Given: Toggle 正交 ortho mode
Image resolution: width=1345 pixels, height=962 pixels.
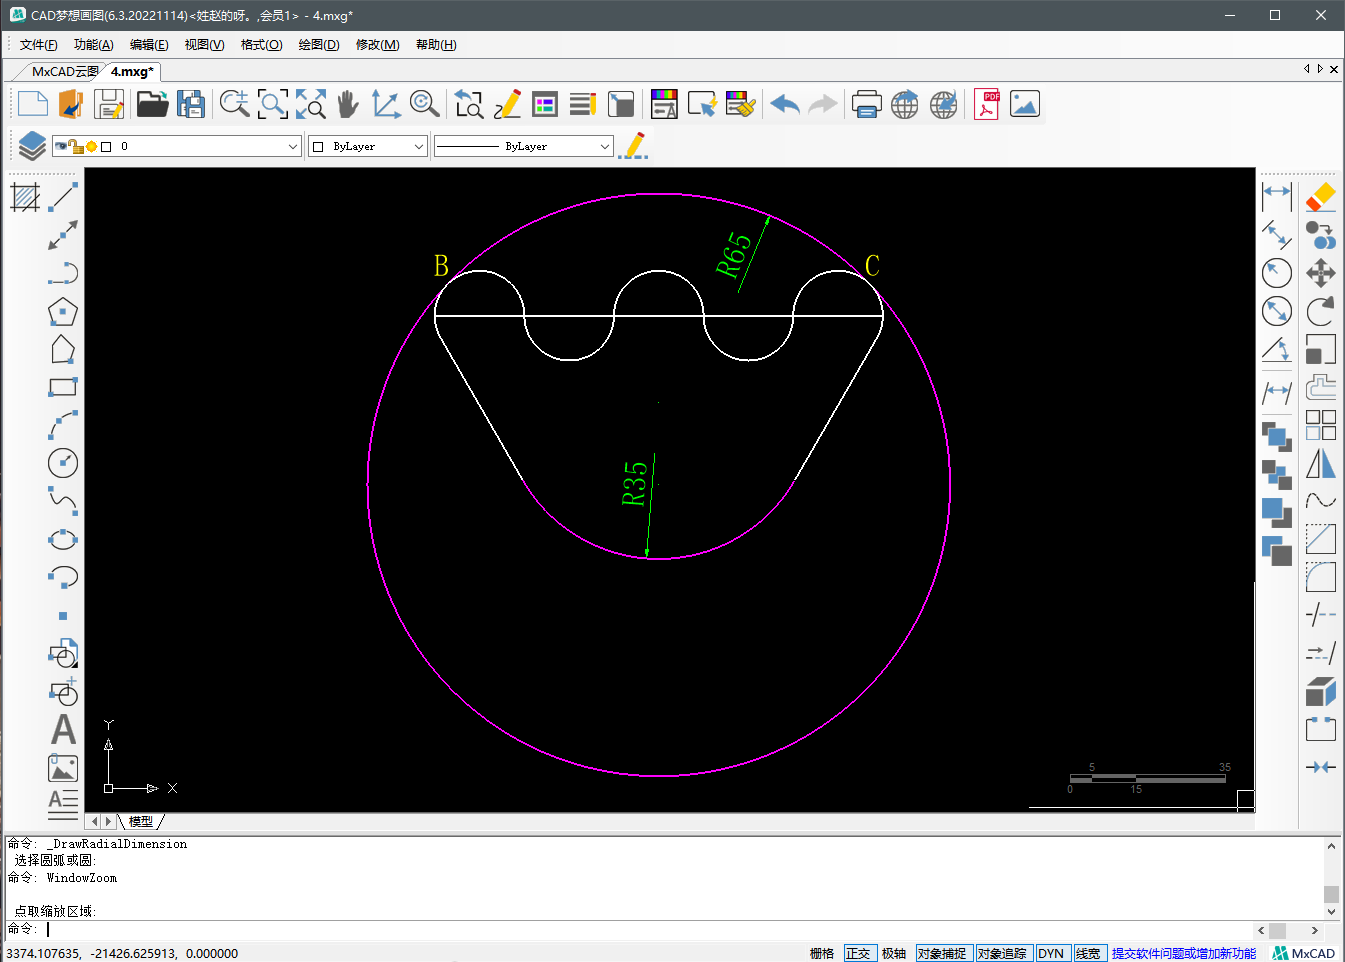Looking at the screenshot, I should [859, 953].
